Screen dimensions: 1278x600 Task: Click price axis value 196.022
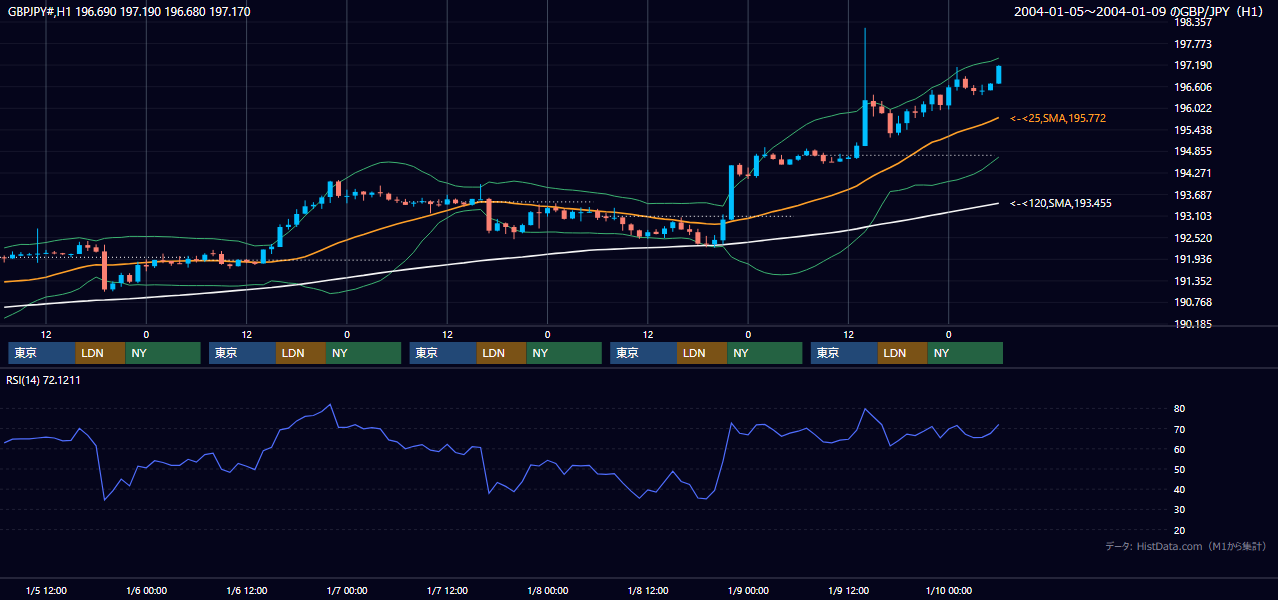click(1192, 108)
